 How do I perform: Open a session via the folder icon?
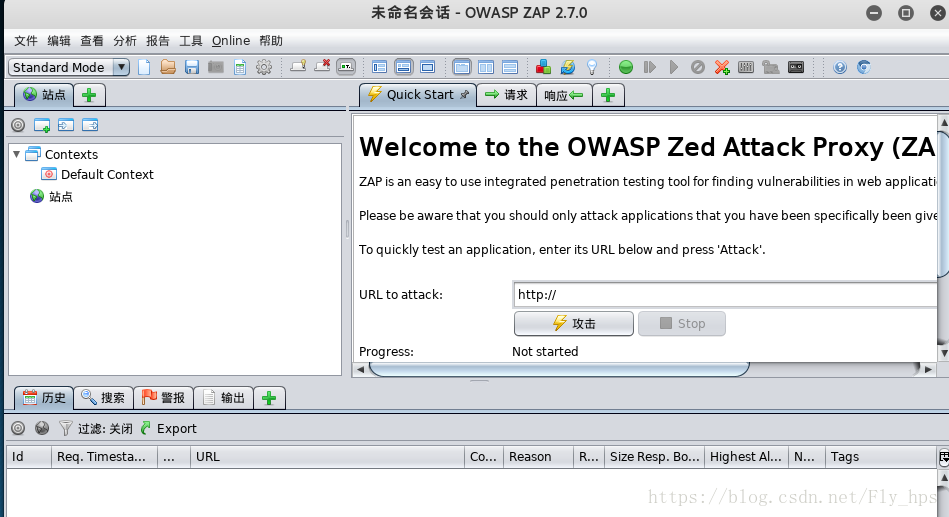click(x=168, y=67)
